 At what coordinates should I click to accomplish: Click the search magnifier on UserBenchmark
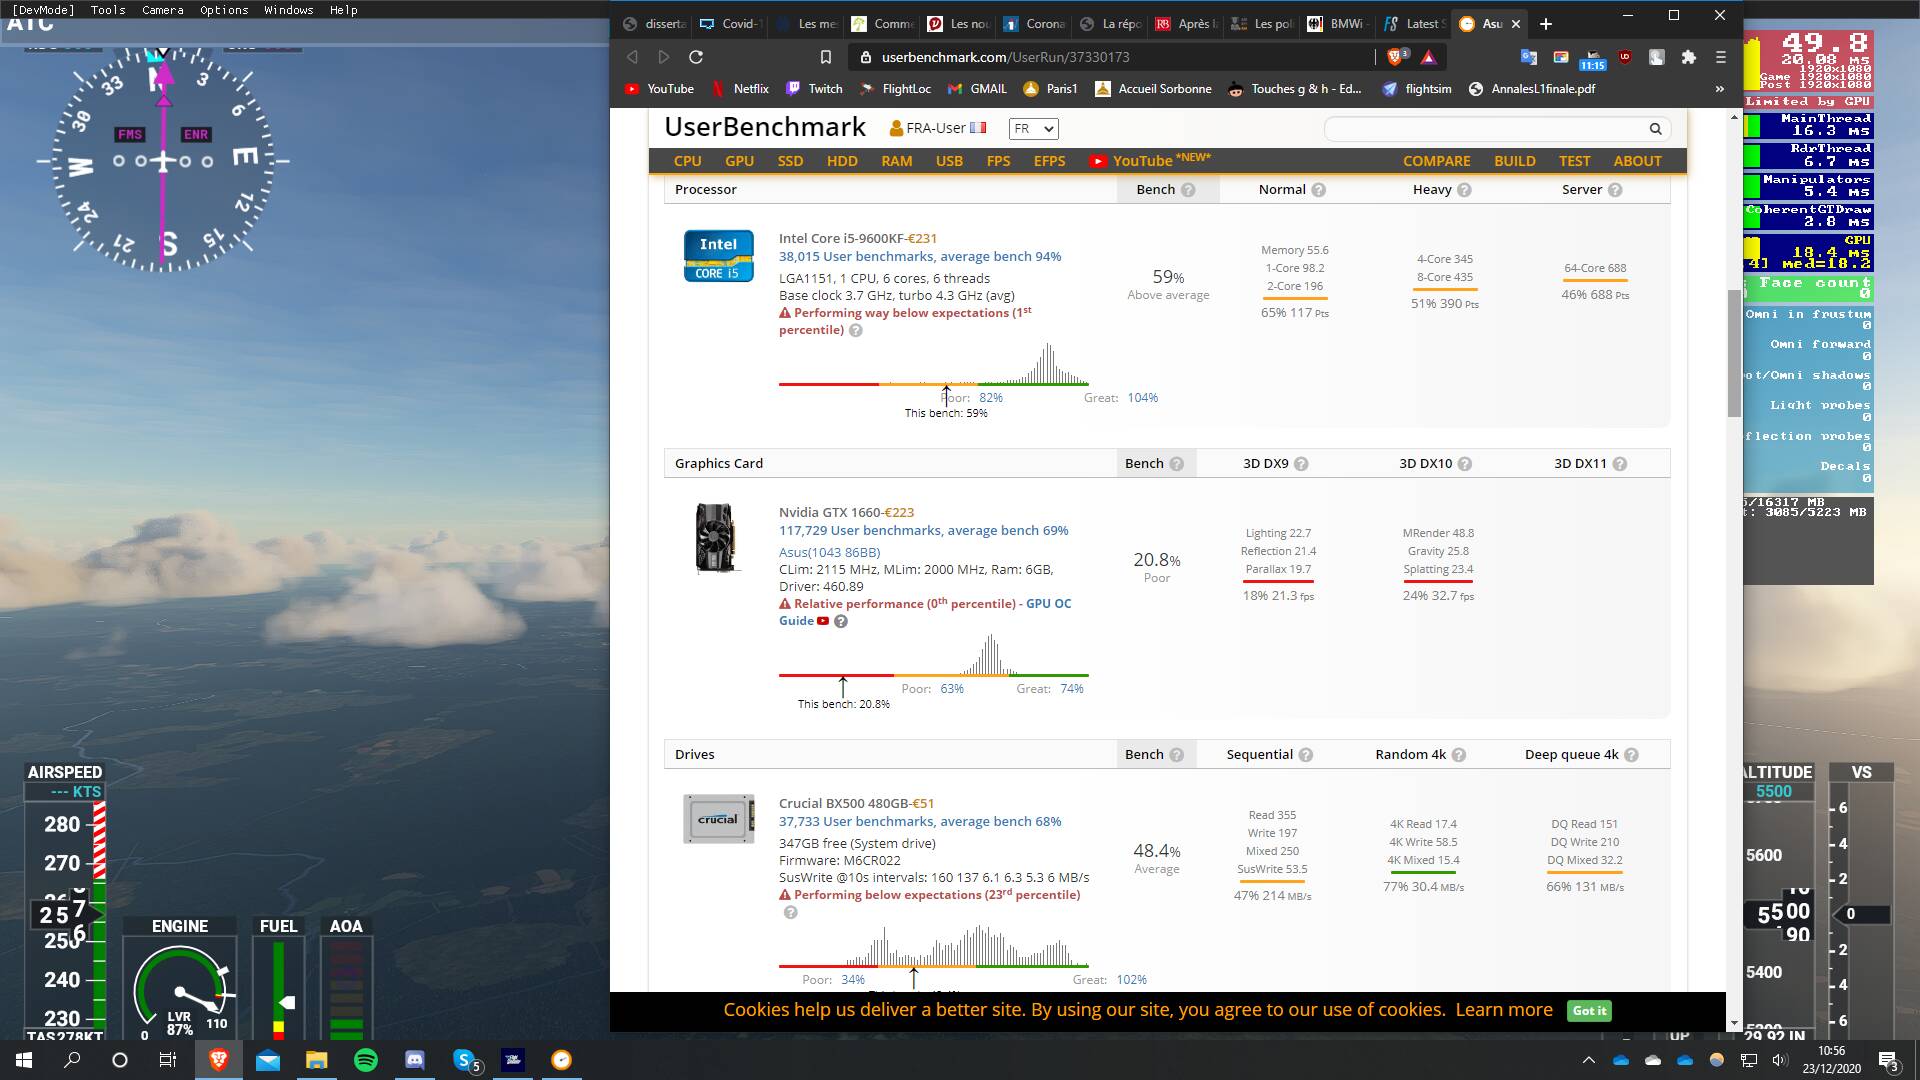pos(1655,129)
